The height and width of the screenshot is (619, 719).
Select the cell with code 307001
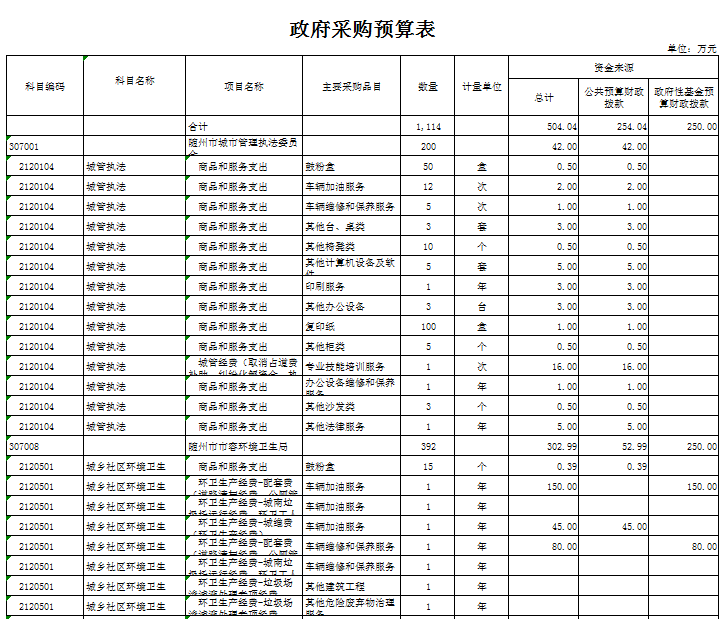pos(45,146)
